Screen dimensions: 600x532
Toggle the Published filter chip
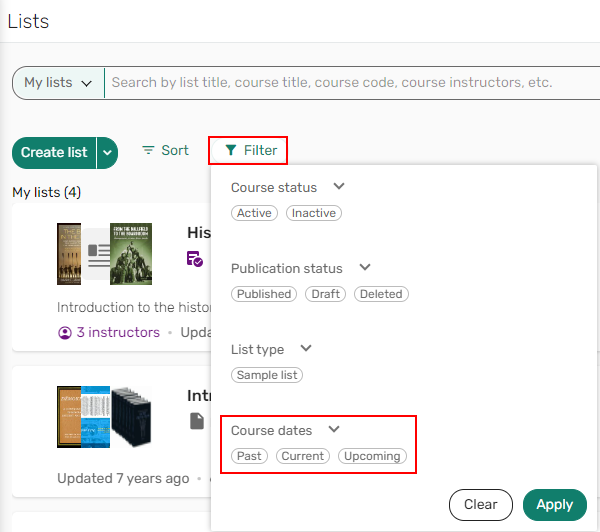click(264, 294)
